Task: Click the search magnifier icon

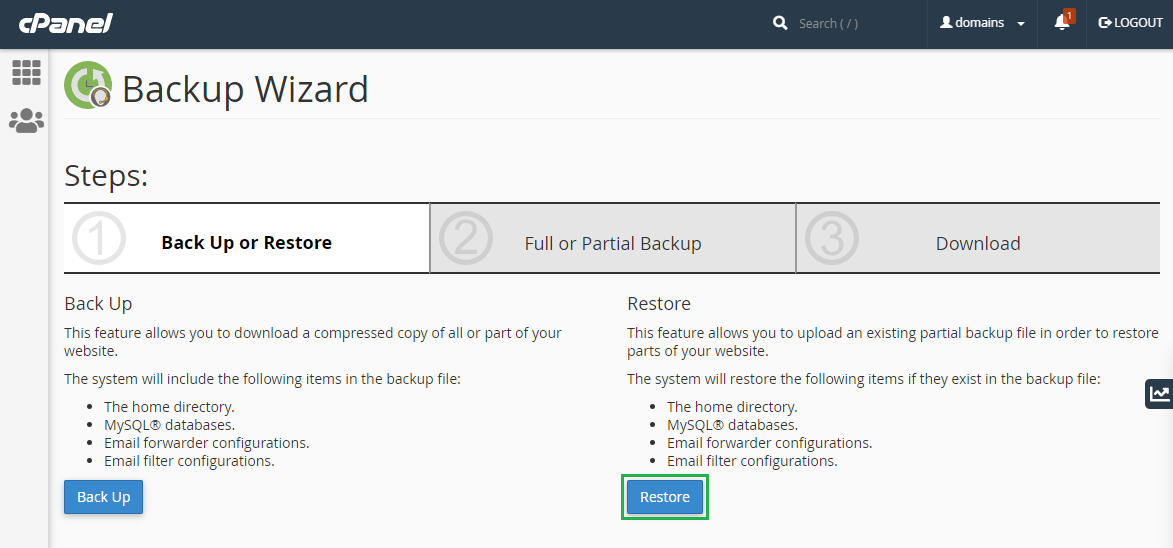Action: point(780,23)
